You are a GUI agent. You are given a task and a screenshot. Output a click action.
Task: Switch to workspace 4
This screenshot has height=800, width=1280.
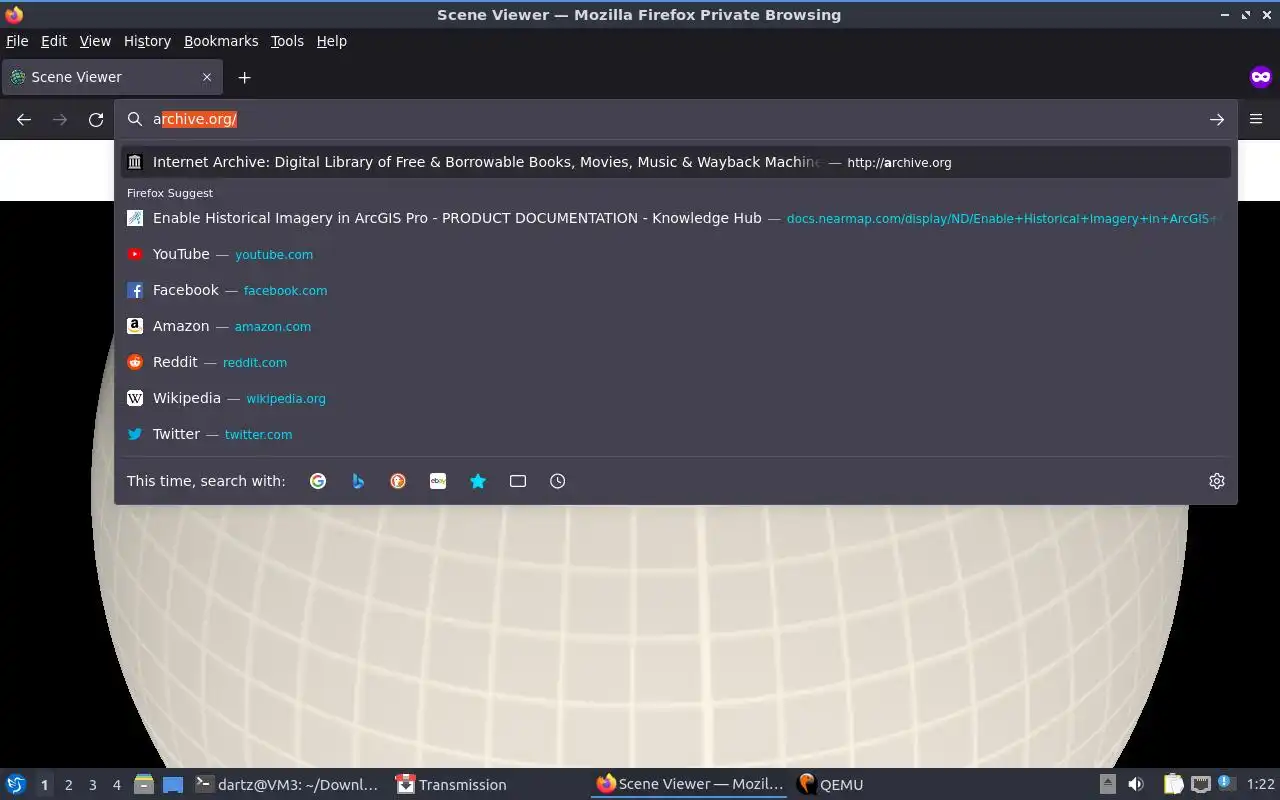(116, 785)
